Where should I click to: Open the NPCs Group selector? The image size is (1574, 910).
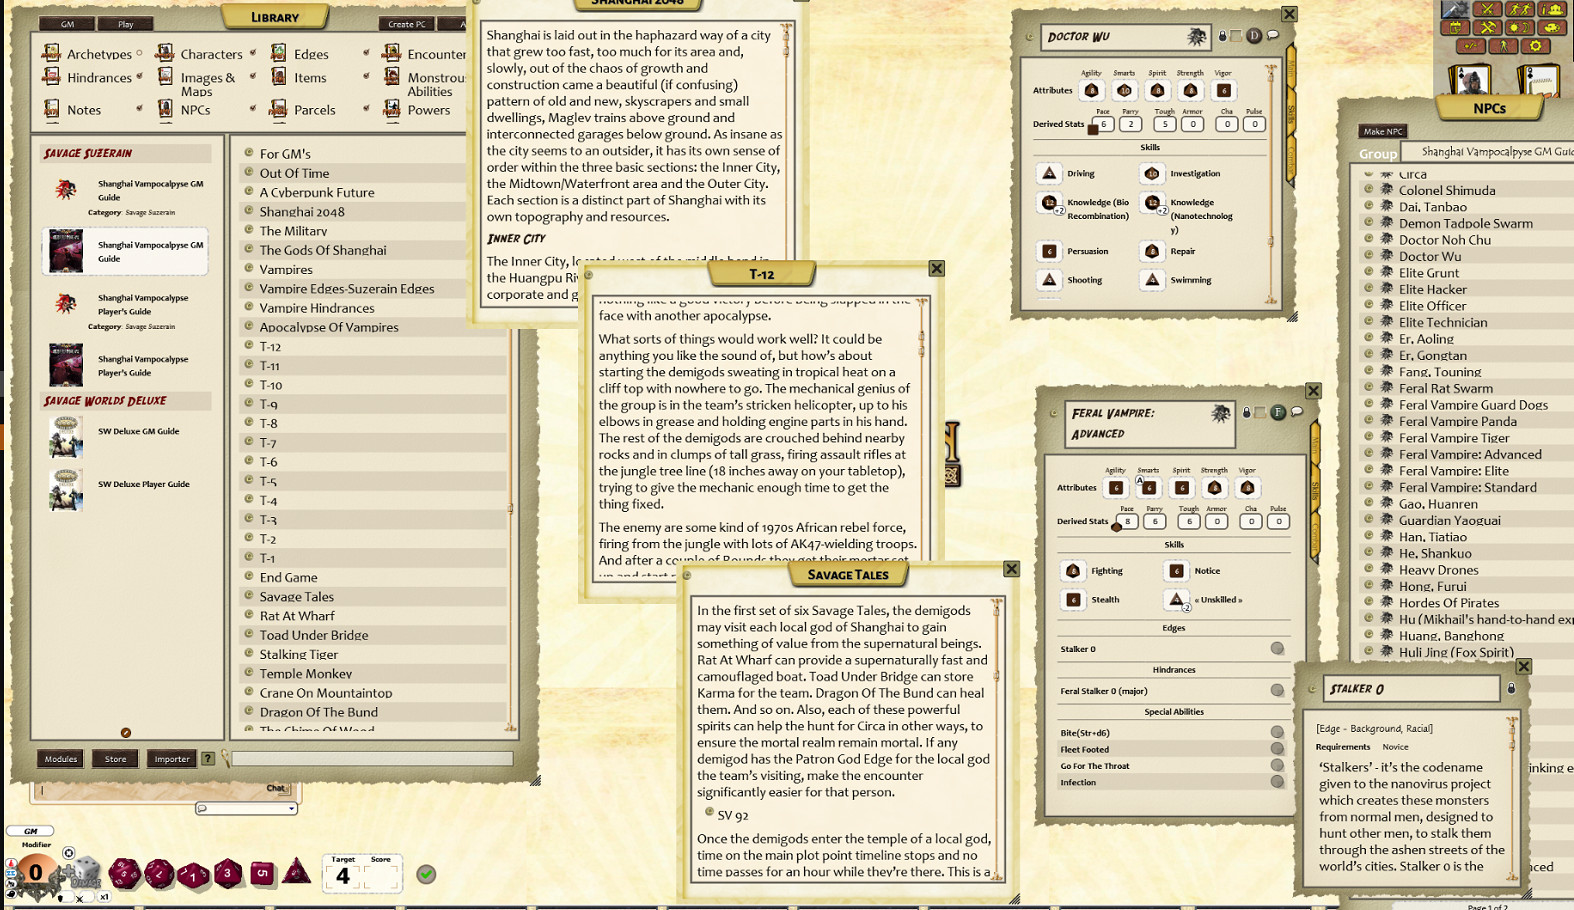tap(1486, 152)
